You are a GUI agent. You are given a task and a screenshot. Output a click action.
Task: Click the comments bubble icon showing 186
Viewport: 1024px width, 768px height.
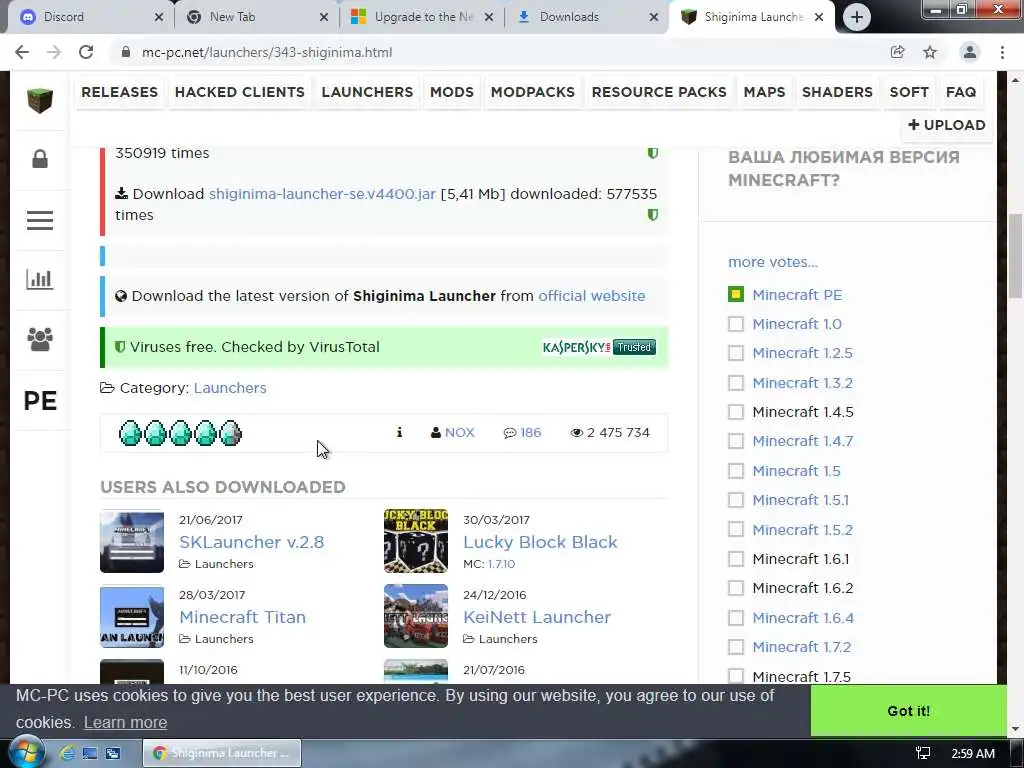click(x=509, y=433)
